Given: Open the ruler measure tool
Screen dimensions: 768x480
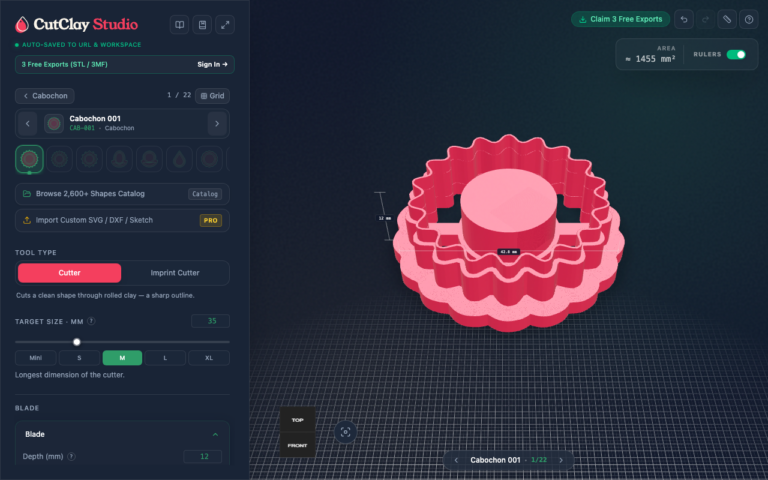Looking at the screenshot, I should 727,20.
